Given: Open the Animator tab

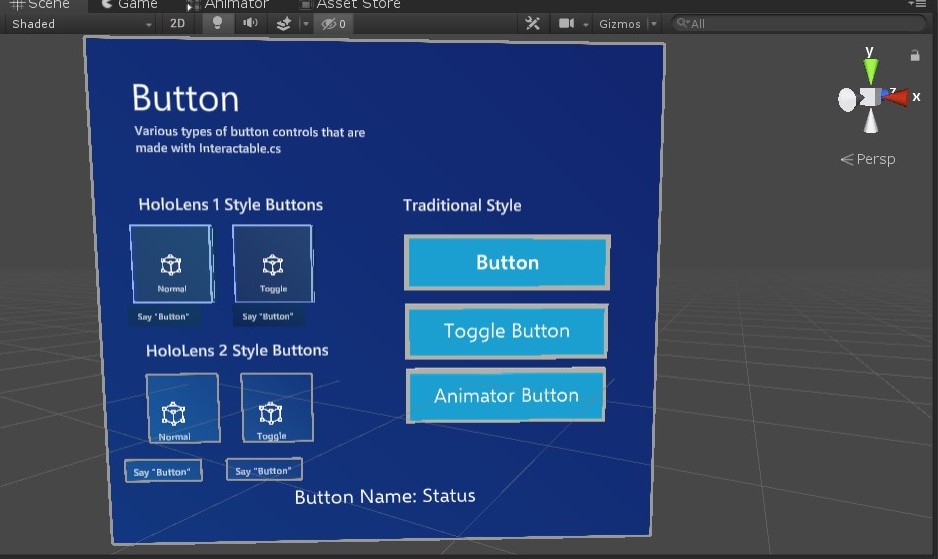Looking at the screenshot, I should tap(229, 5).
